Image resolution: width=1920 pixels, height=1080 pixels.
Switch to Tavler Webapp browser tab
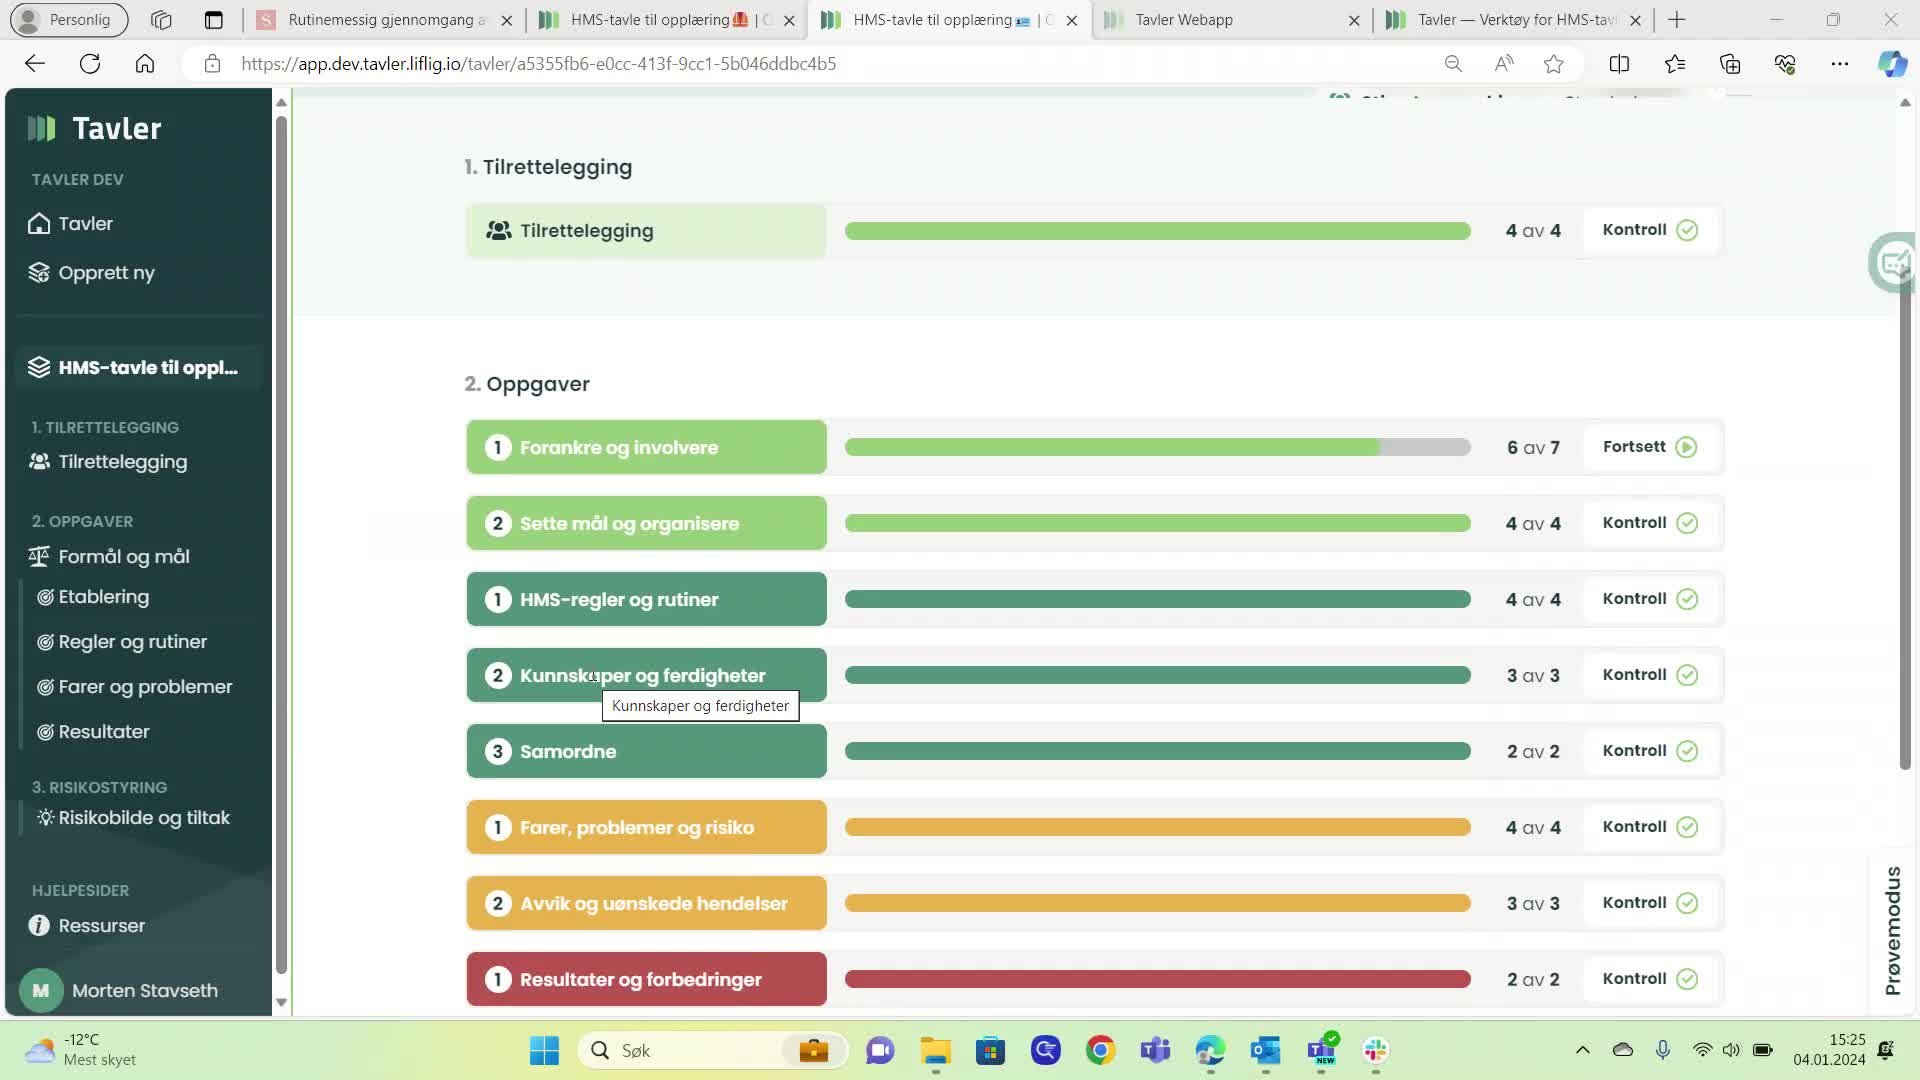click(x=1184, y=20)
